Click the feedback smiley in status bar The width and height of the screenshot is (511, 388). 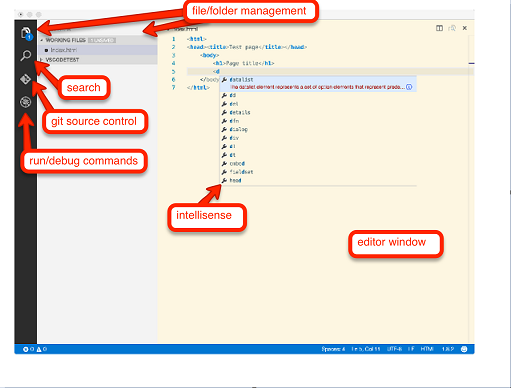pyautogui.click(x=464, y=349)
